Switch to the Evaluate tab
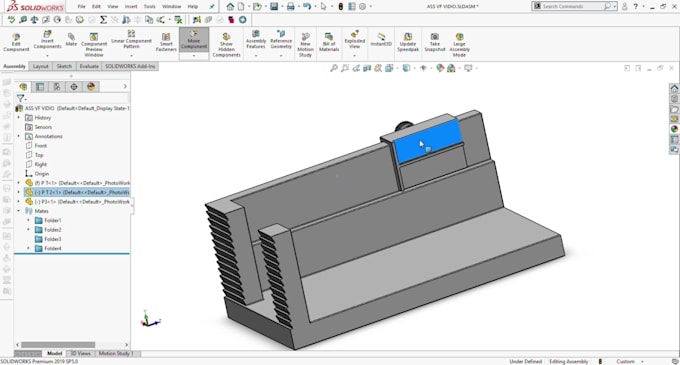Image resolution: width=680 pixels, height=365 pixels. [89, 66]
